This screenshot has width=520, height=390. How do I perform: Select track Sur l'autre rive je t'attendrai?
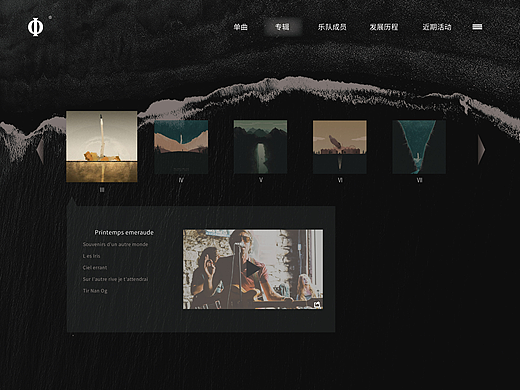point(115,279)
